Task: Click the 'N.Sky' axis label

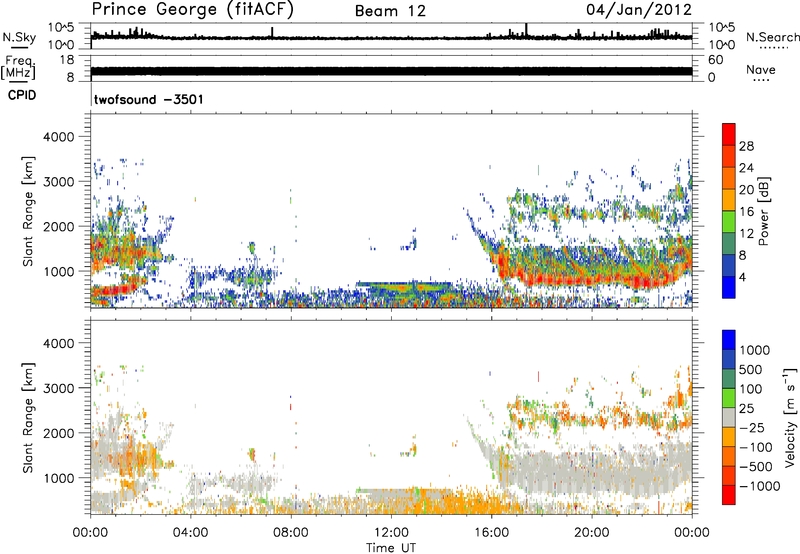Action: click(19, 37)
